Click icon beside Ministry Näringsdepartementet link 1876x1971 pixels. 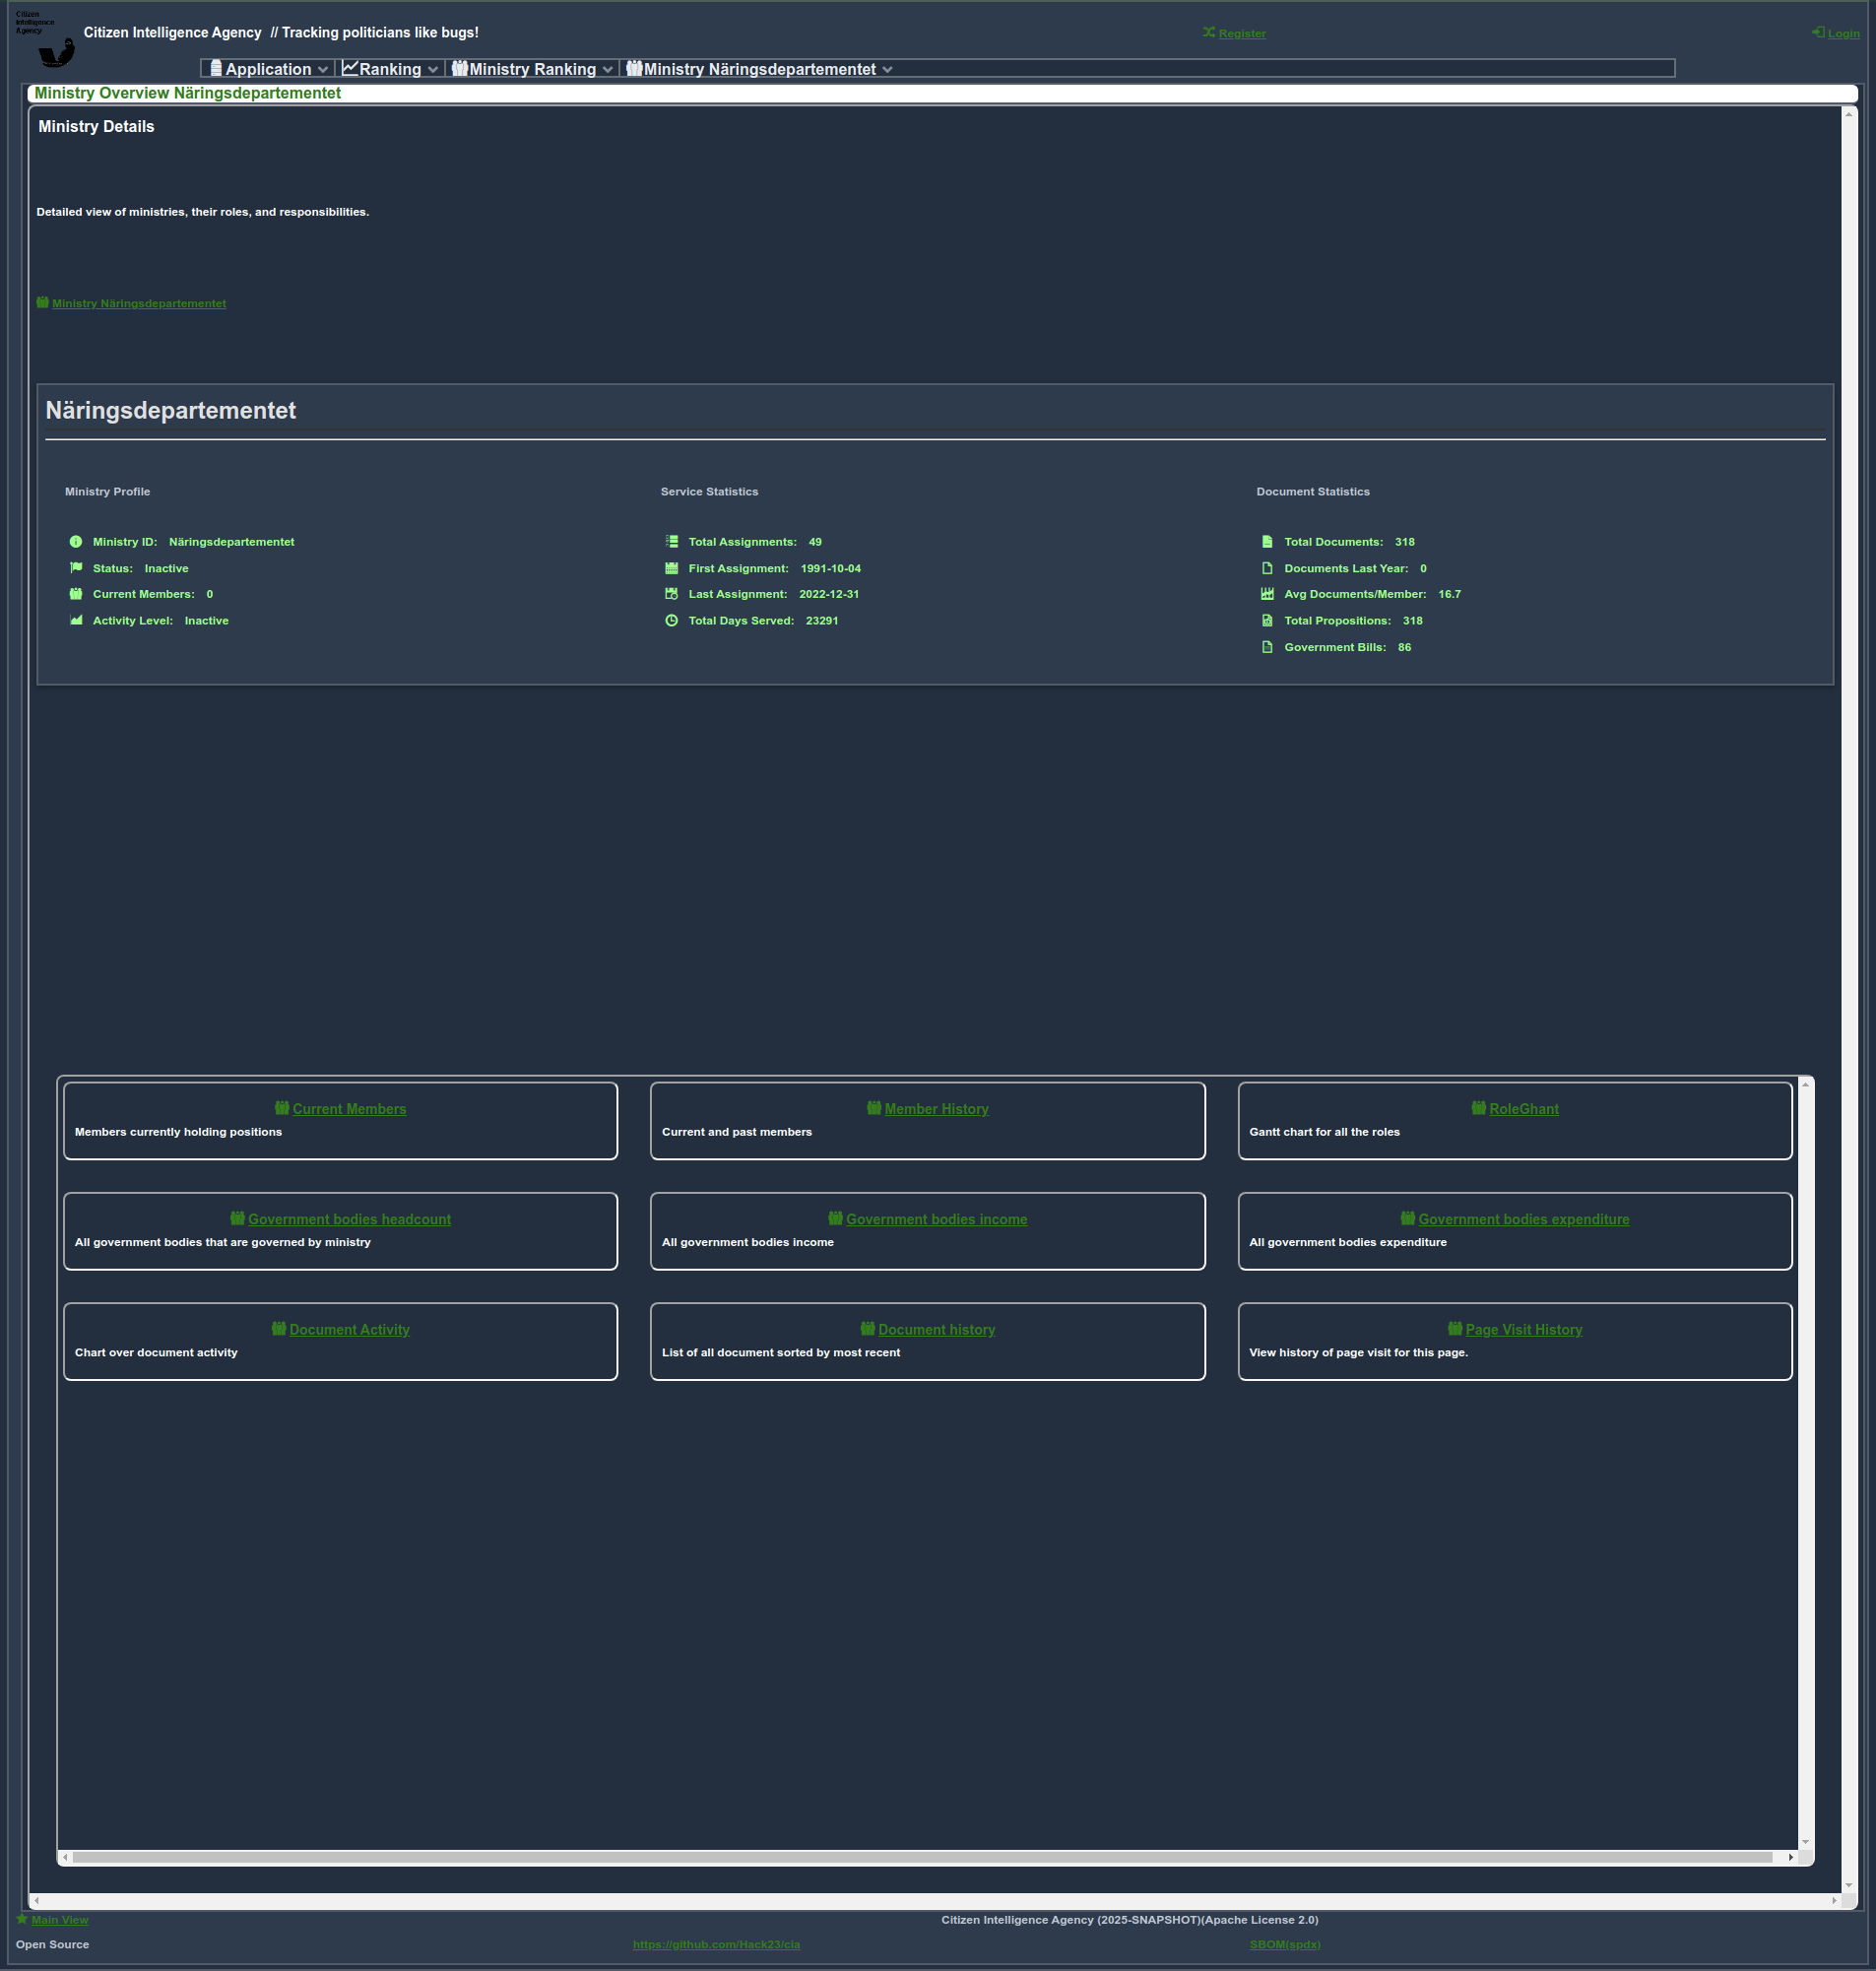43,303
